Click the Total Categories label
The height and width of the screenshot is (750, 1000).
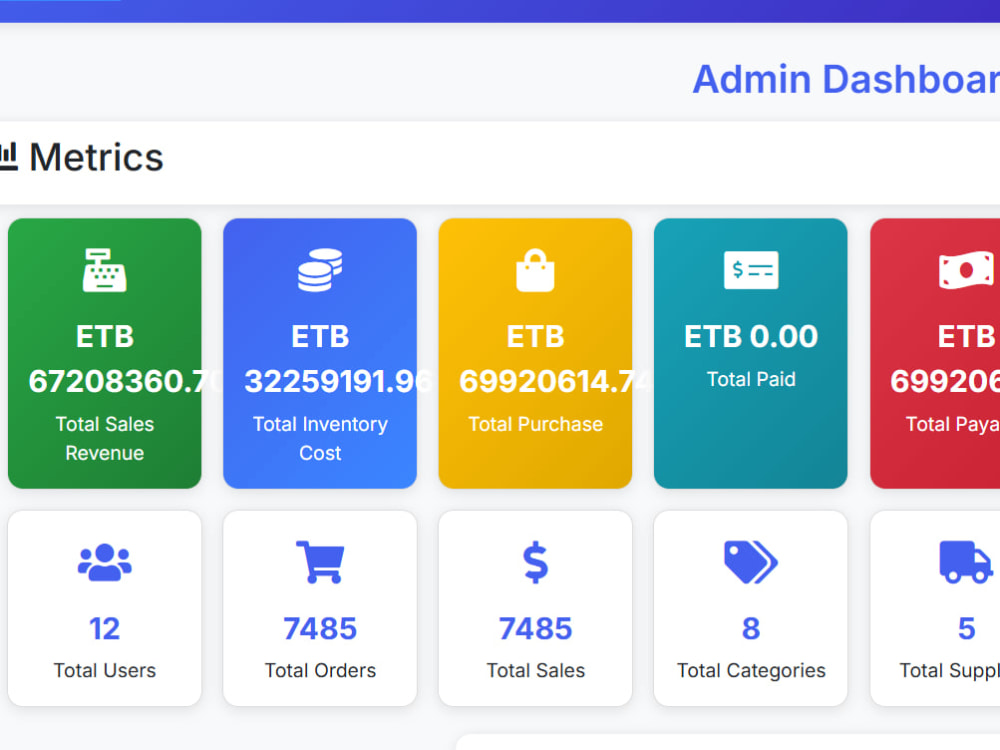click(x=751, y=670)
